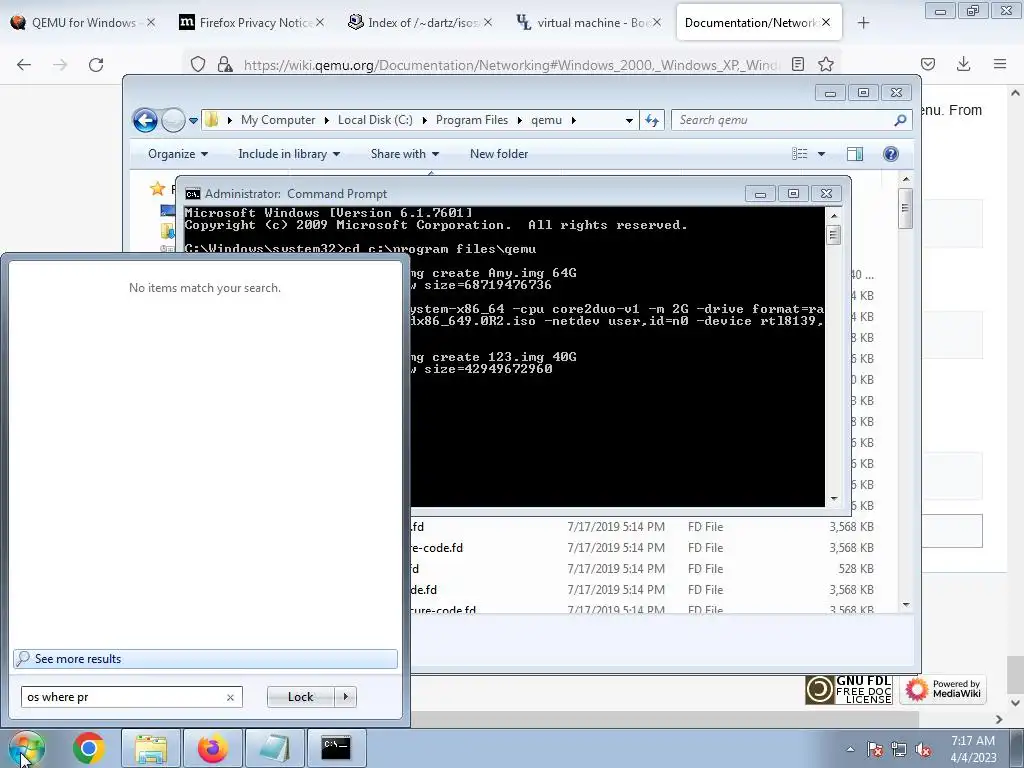Close the QEMU for Windows tab
This screenshot has width=1024, height=768.
point(151,22)
